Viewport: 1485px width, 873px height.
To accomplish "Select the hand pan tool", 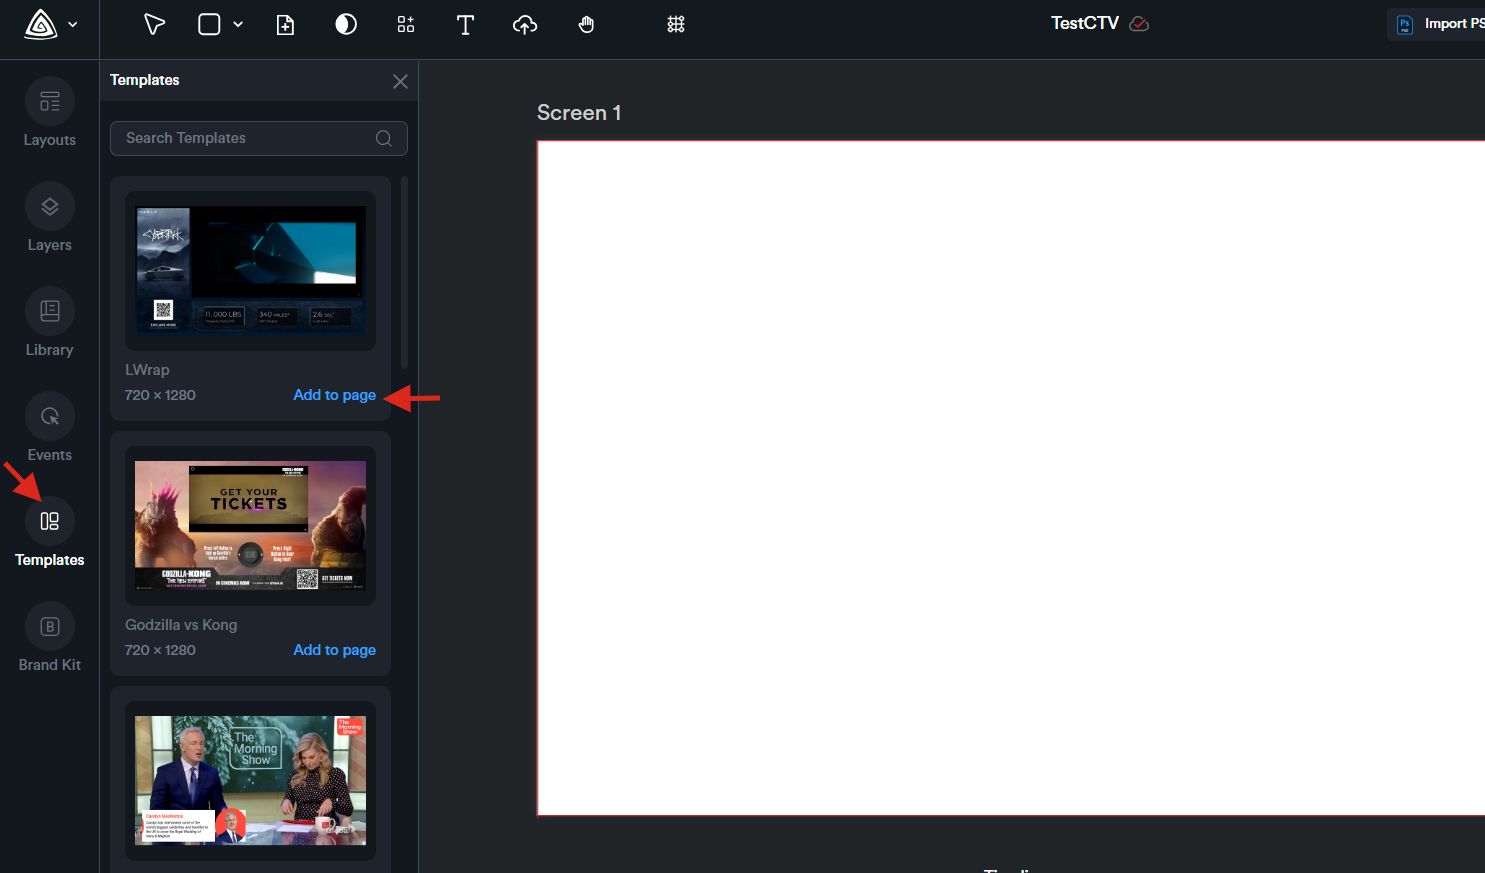I will coord(587,25).
